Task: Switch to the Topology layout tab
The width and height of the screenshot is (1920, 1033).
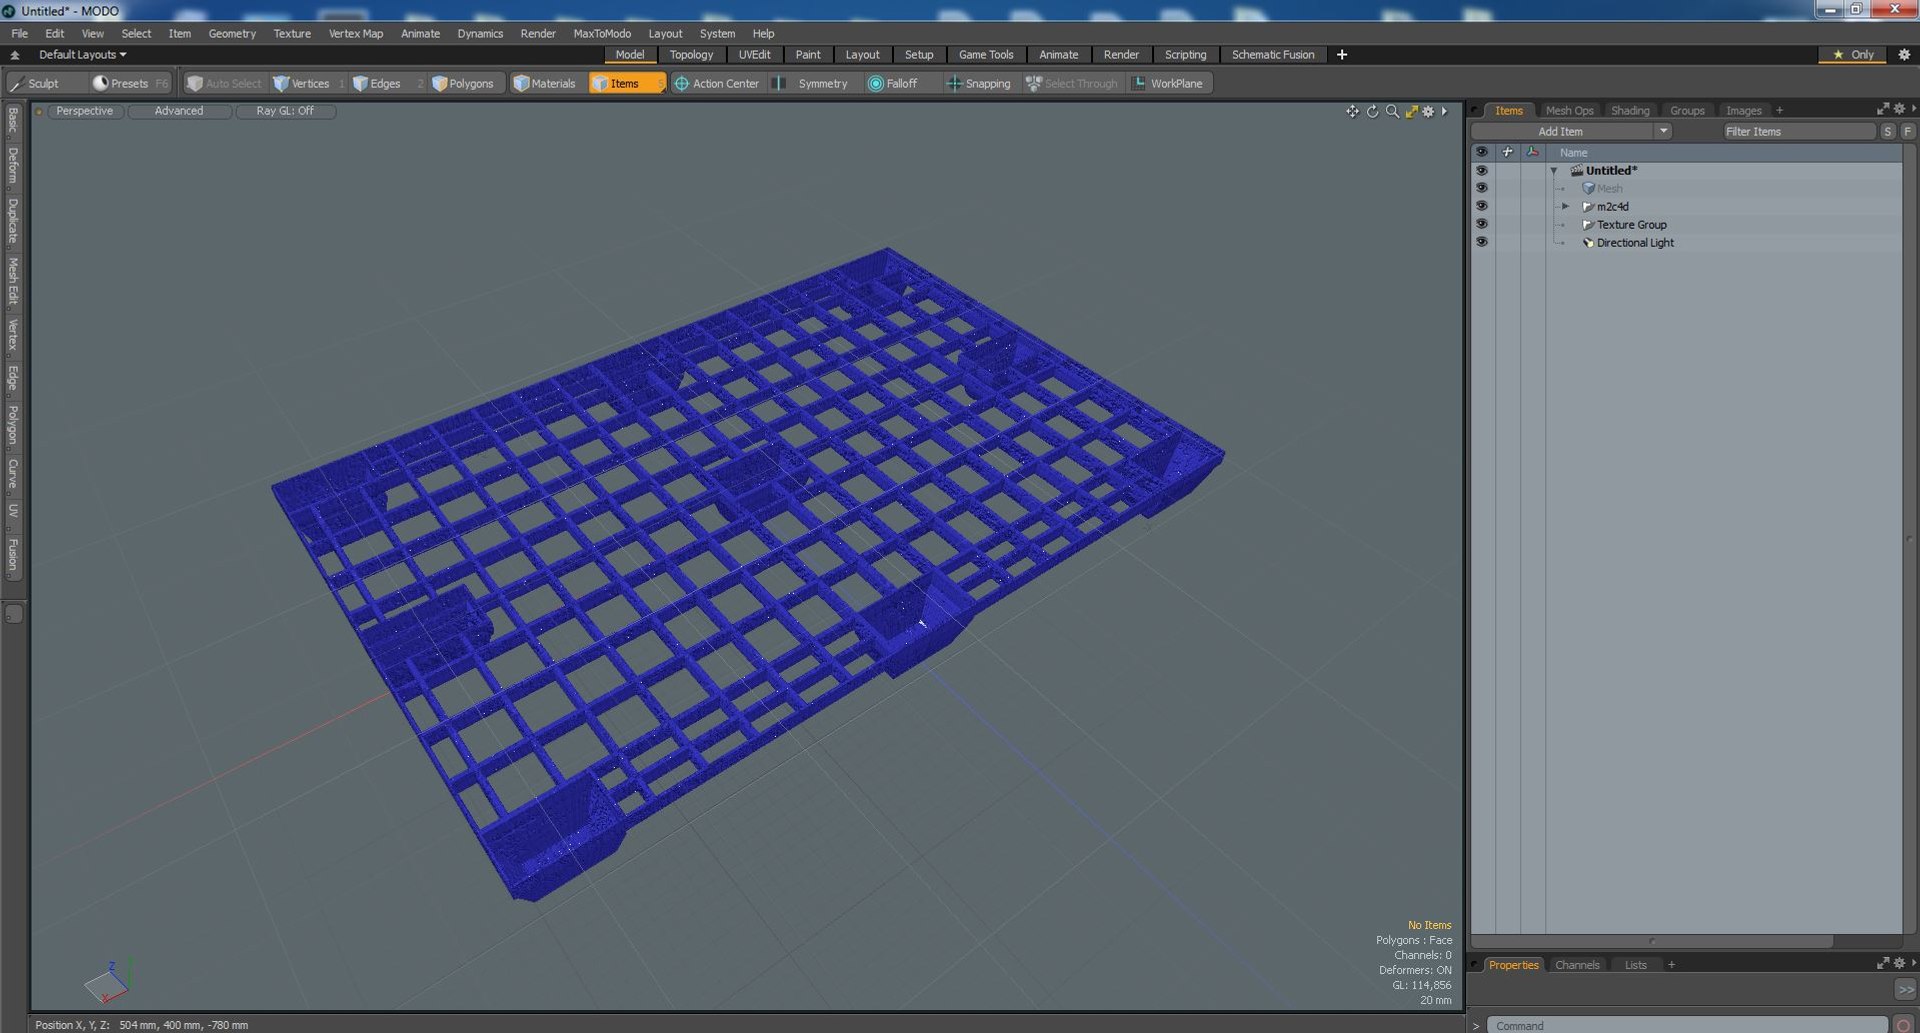Action: (691, 55)
